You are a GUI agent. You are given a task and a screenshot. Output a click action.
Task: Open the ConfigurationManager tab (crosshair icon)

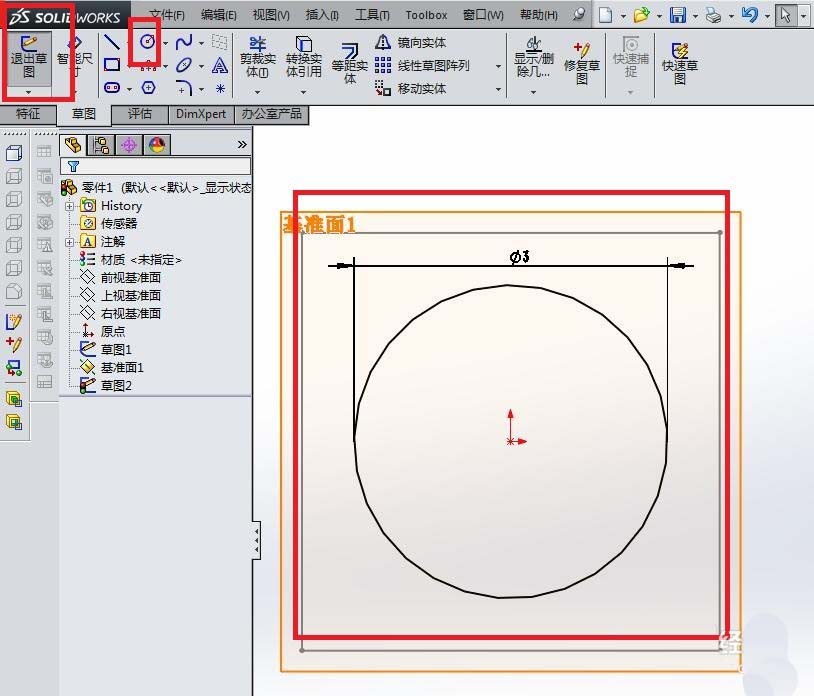129,145
